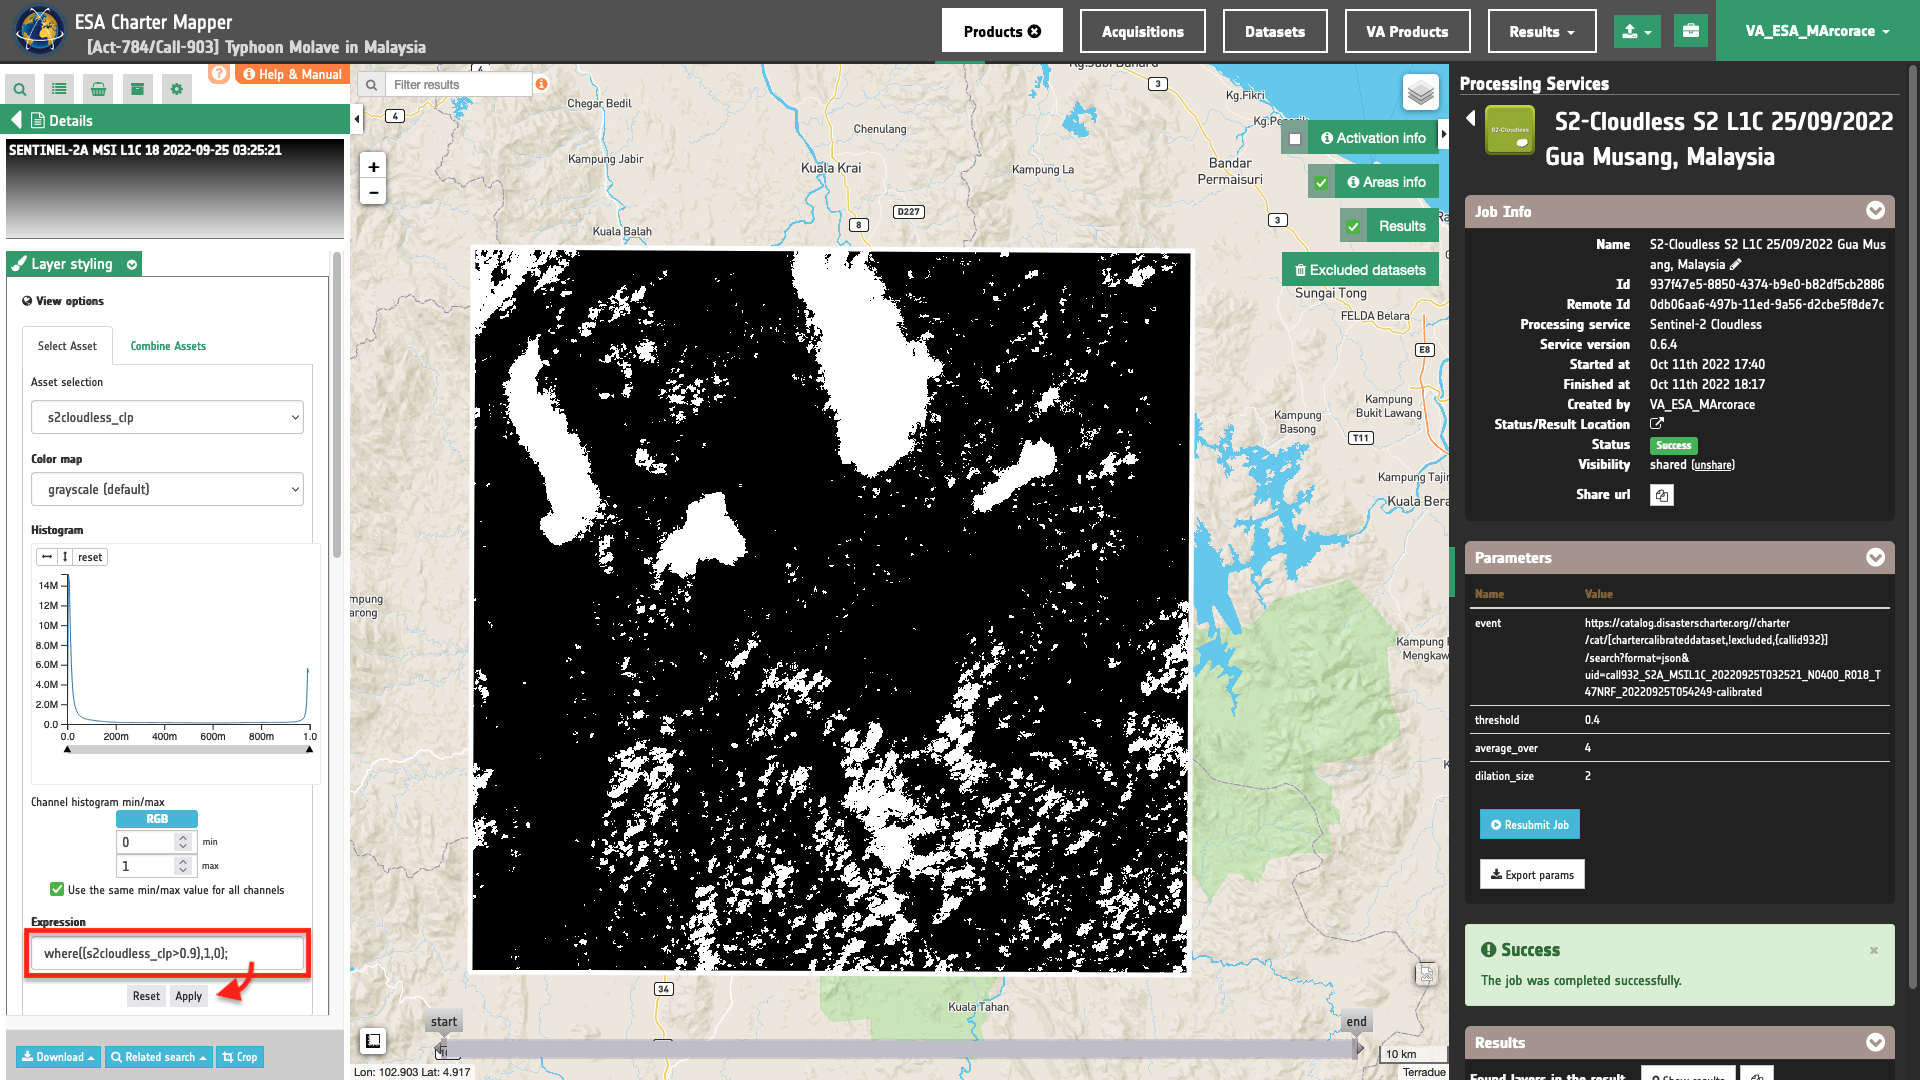Click the histogram left range handle

coord(67,749)
